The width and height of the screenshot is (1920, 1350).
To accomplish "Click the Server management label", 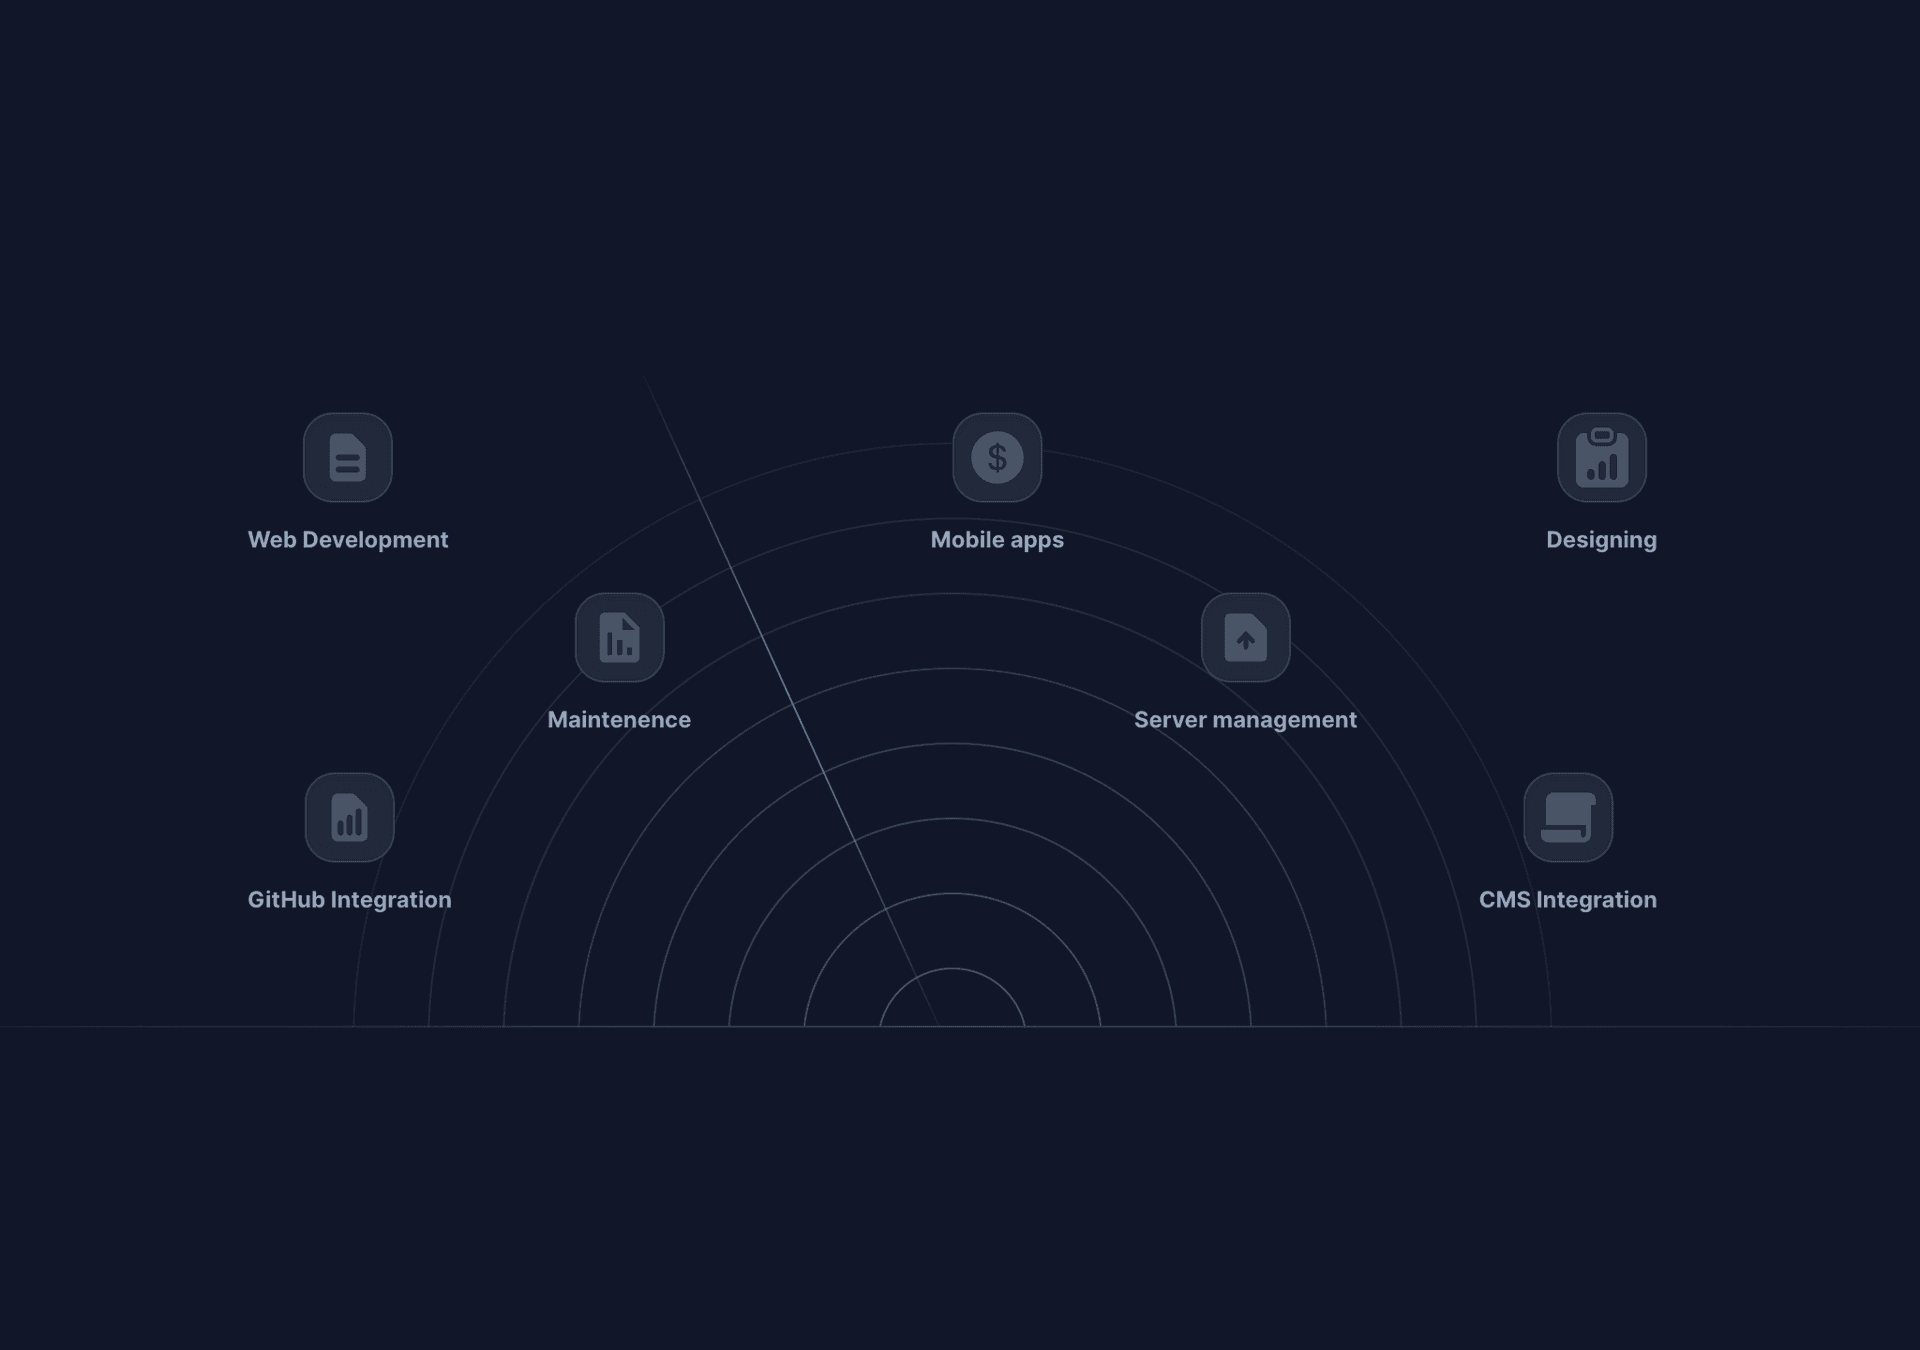I will coord(1246,720).
